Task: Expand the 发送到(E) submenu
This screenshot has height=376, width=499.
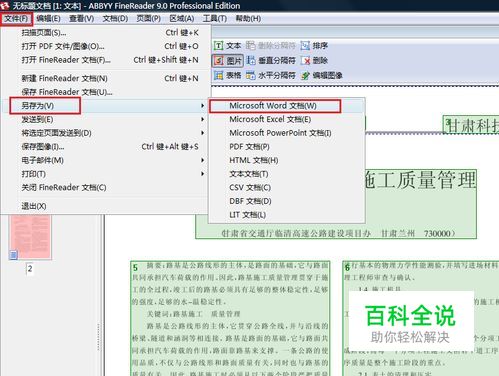Action: tap(106, 119)
